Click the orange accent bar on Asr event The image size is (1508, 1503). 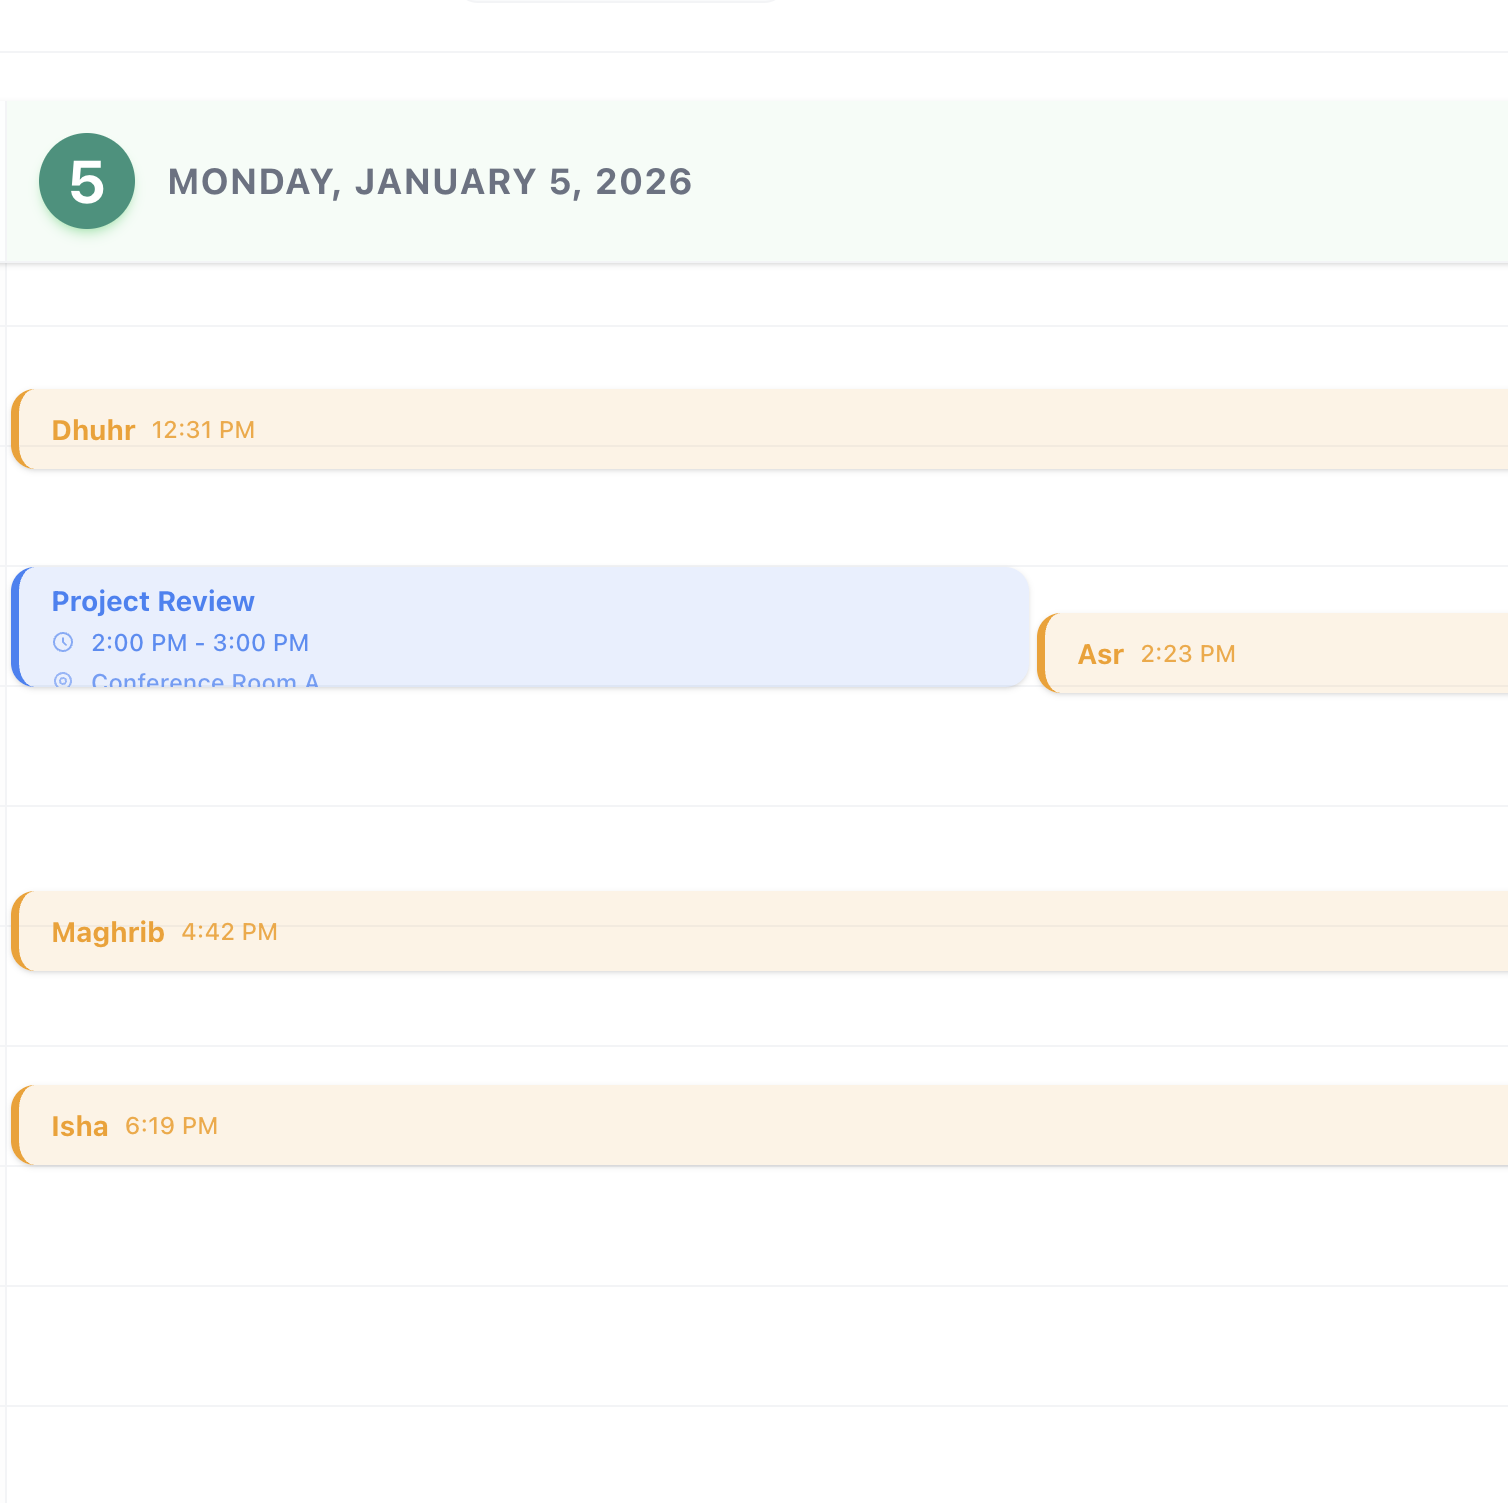click(1046, 653)
